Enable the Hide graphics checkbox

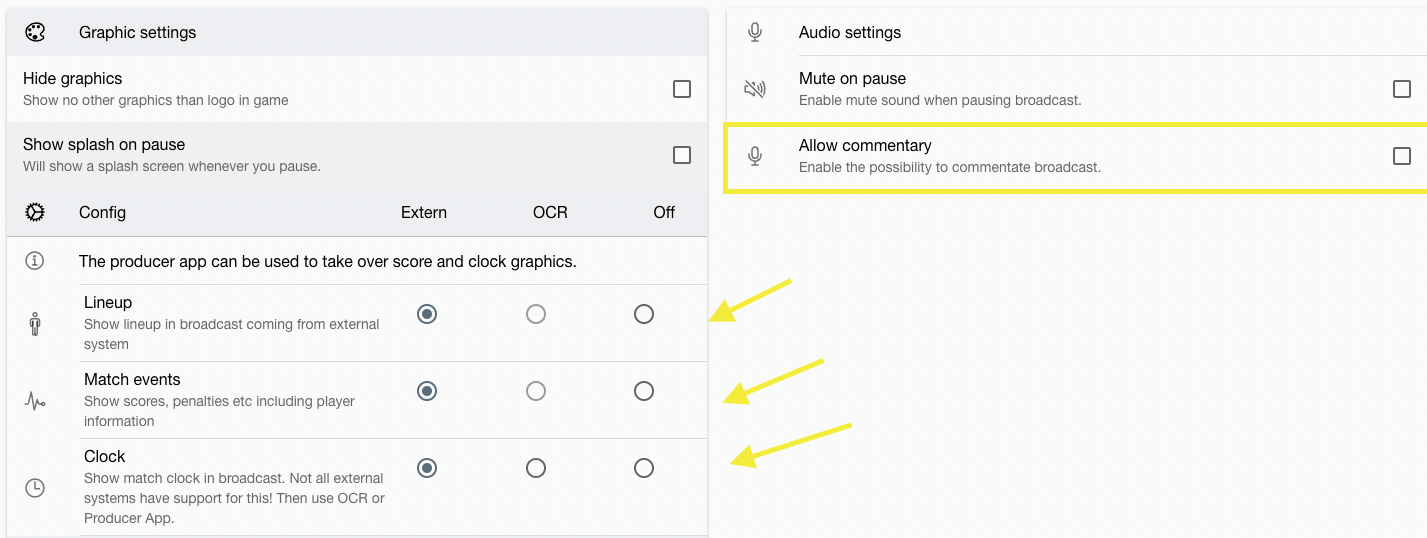pyautogui.click(x=682, y=89)
